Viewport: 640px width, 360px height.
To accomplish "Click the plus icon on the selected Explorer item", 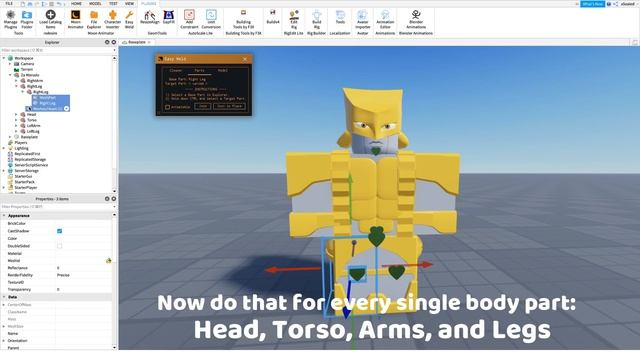I will [x=67, y=109].
